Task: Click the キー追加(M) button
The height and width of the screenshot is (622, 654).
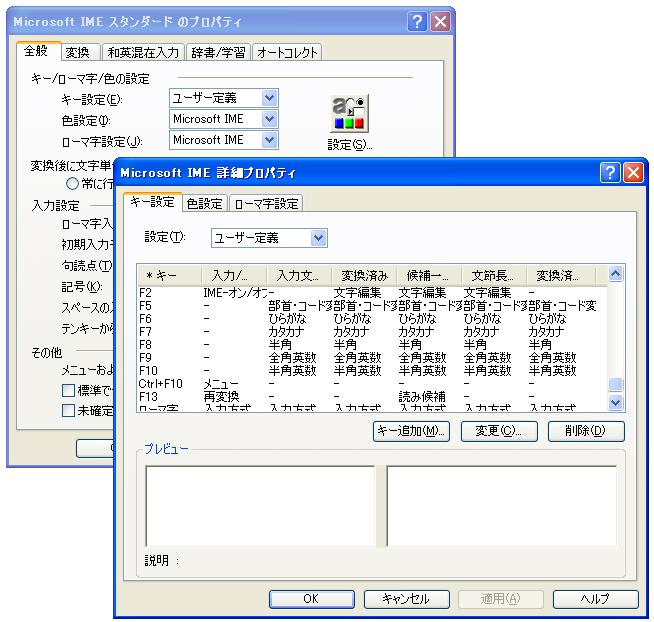Action: (x=411, y=431)
